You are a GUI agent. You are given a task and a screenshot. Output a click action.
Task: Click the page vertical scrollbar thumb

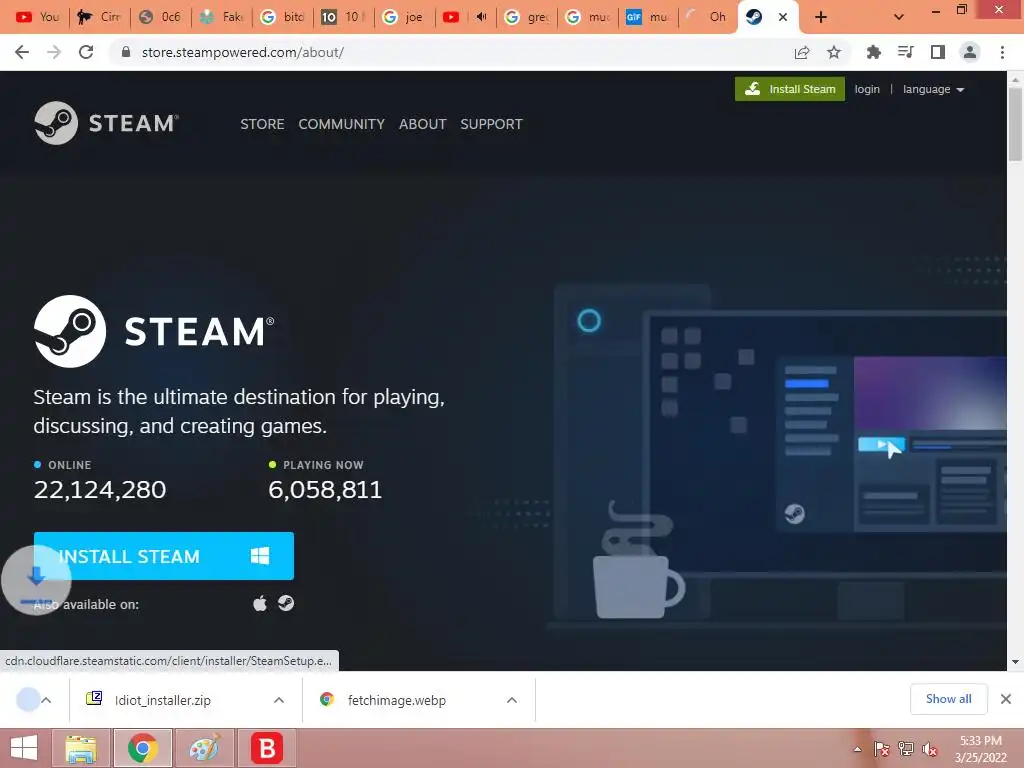pos(1015,124)
